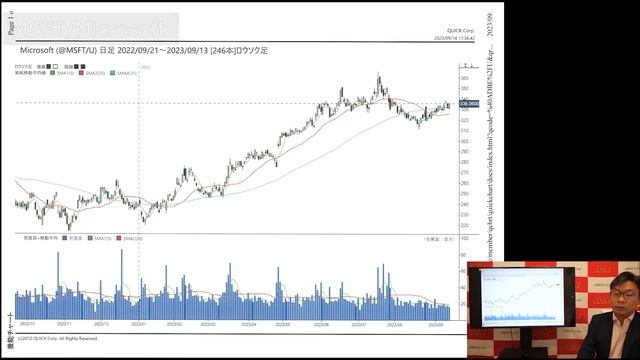
Task: Click the '100' volume axis label
Action: (x=464, y=238)
